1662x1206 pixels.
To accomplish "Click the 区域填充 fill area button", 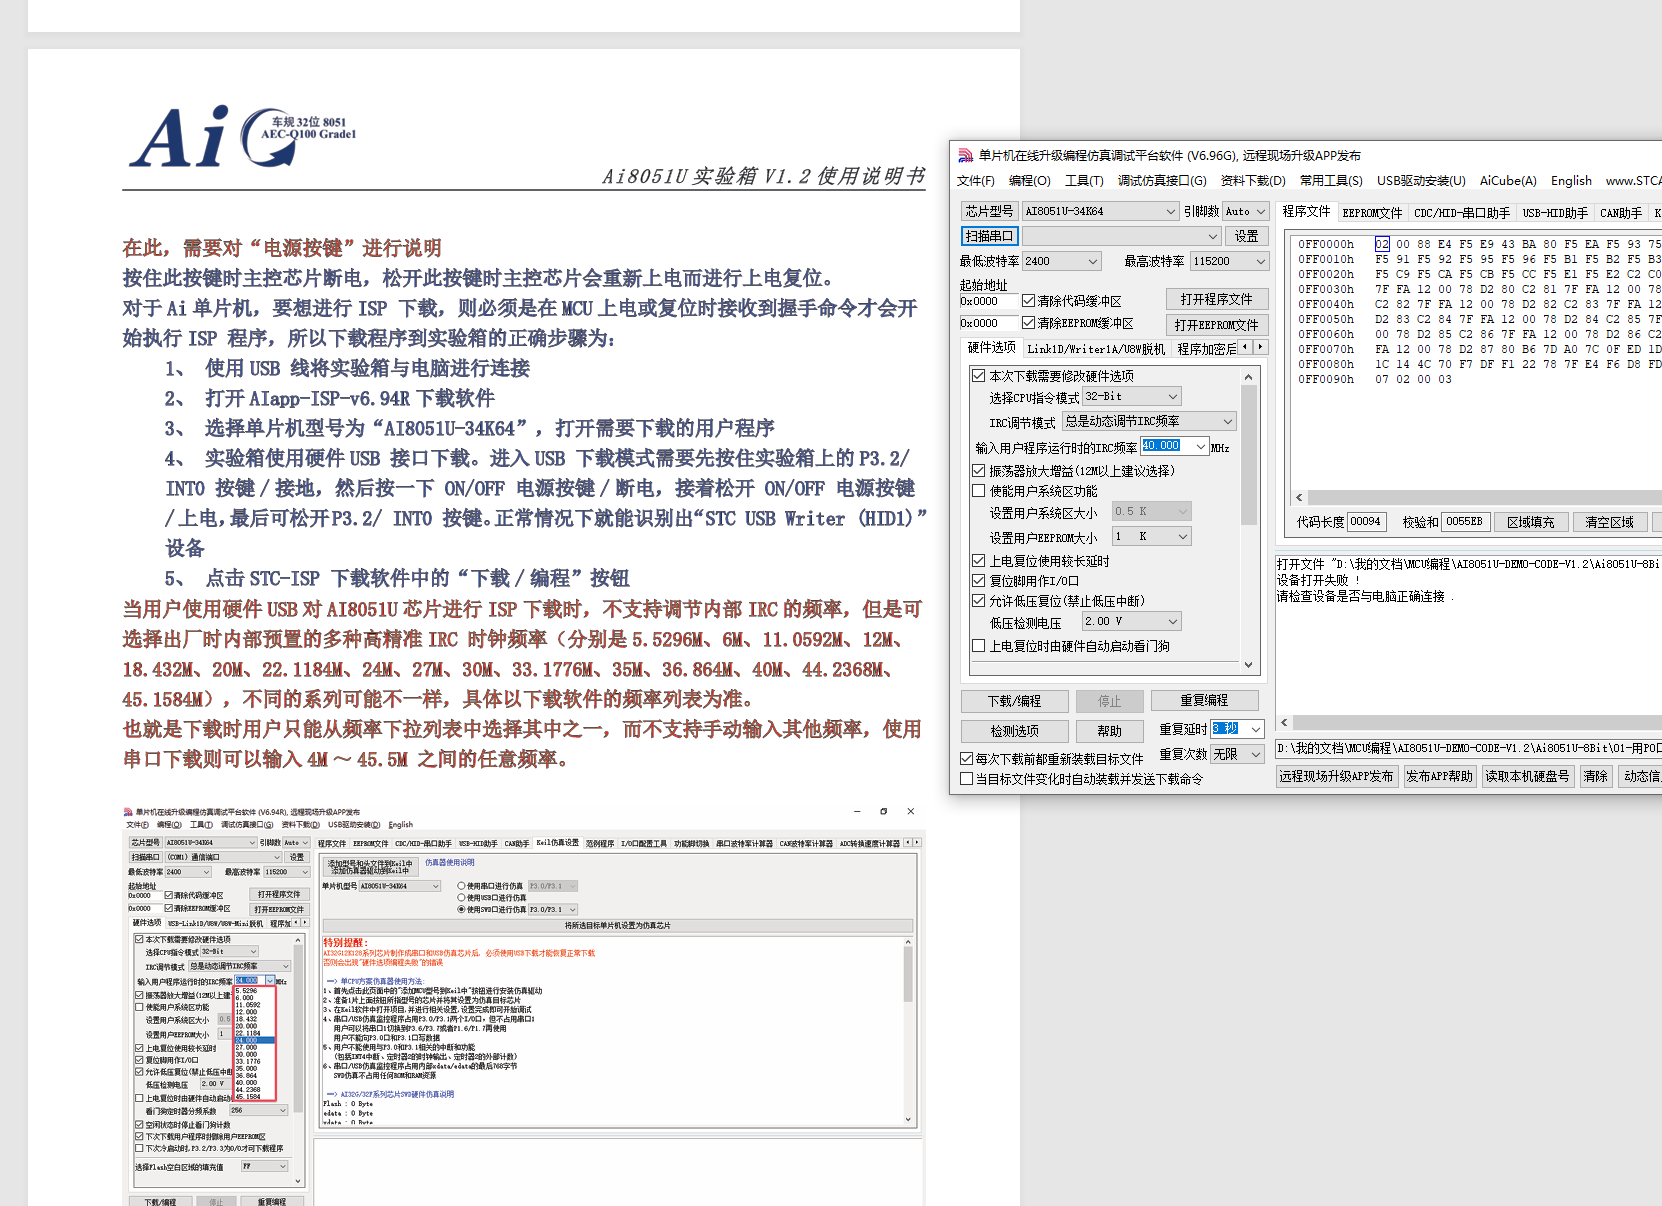I will click(x=1532, y=521).
